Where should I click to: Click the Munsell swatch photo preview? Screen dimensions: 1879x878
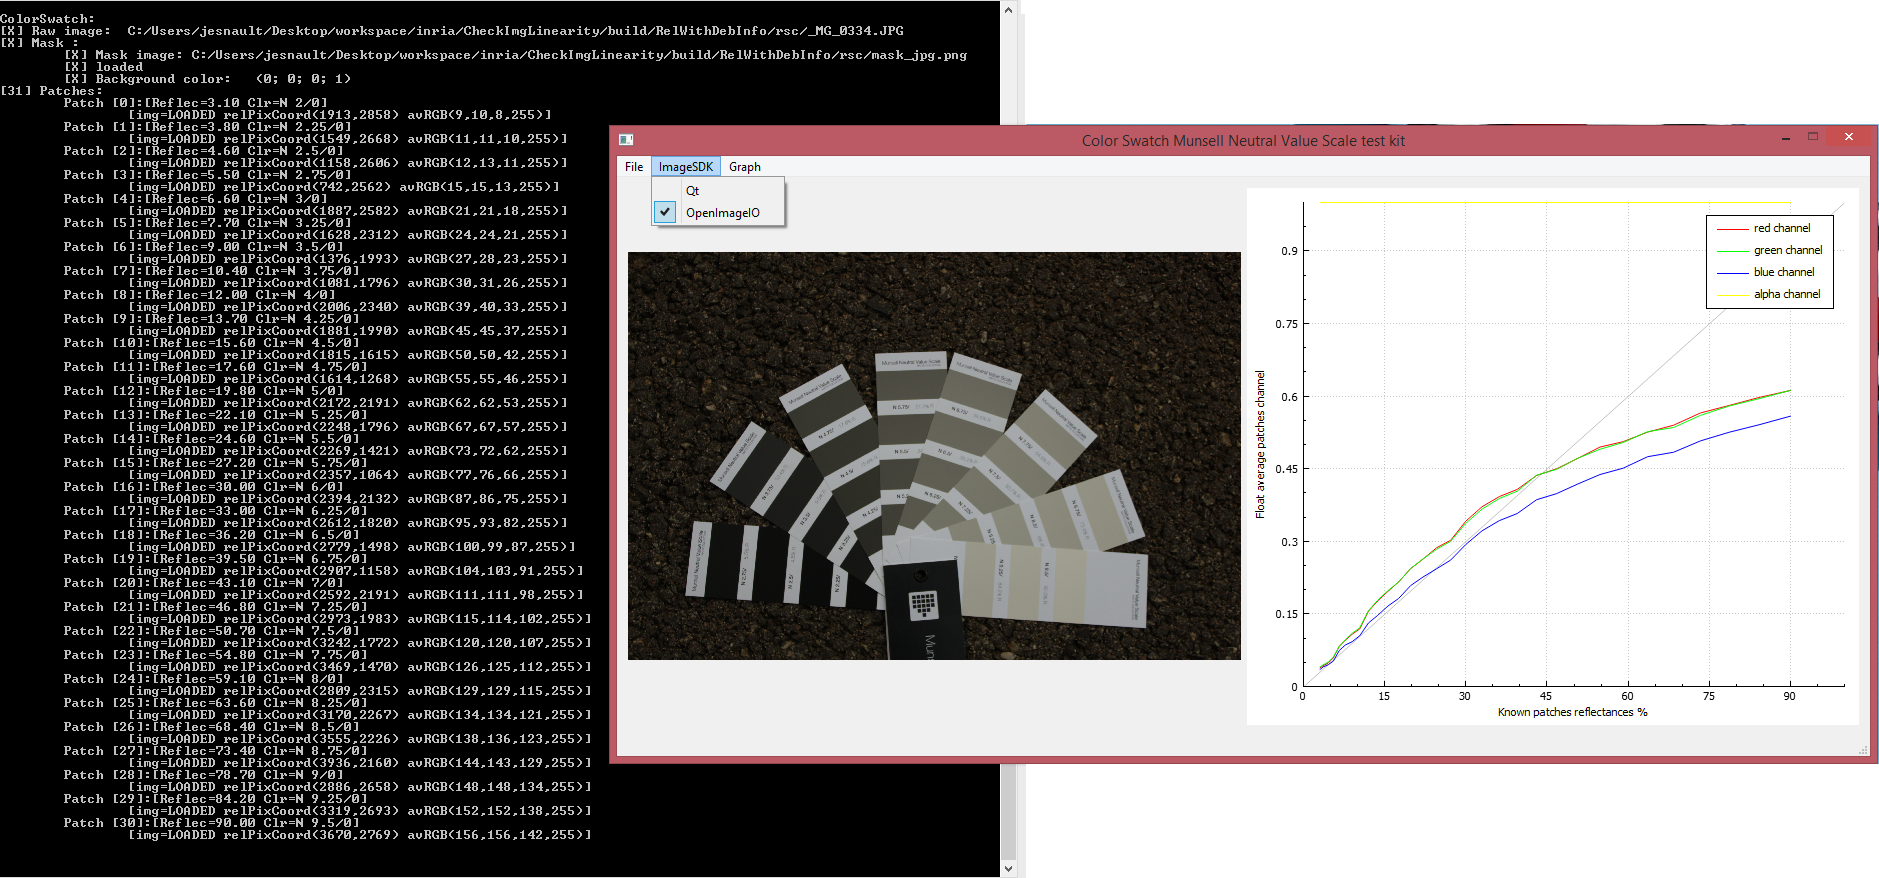934,456
